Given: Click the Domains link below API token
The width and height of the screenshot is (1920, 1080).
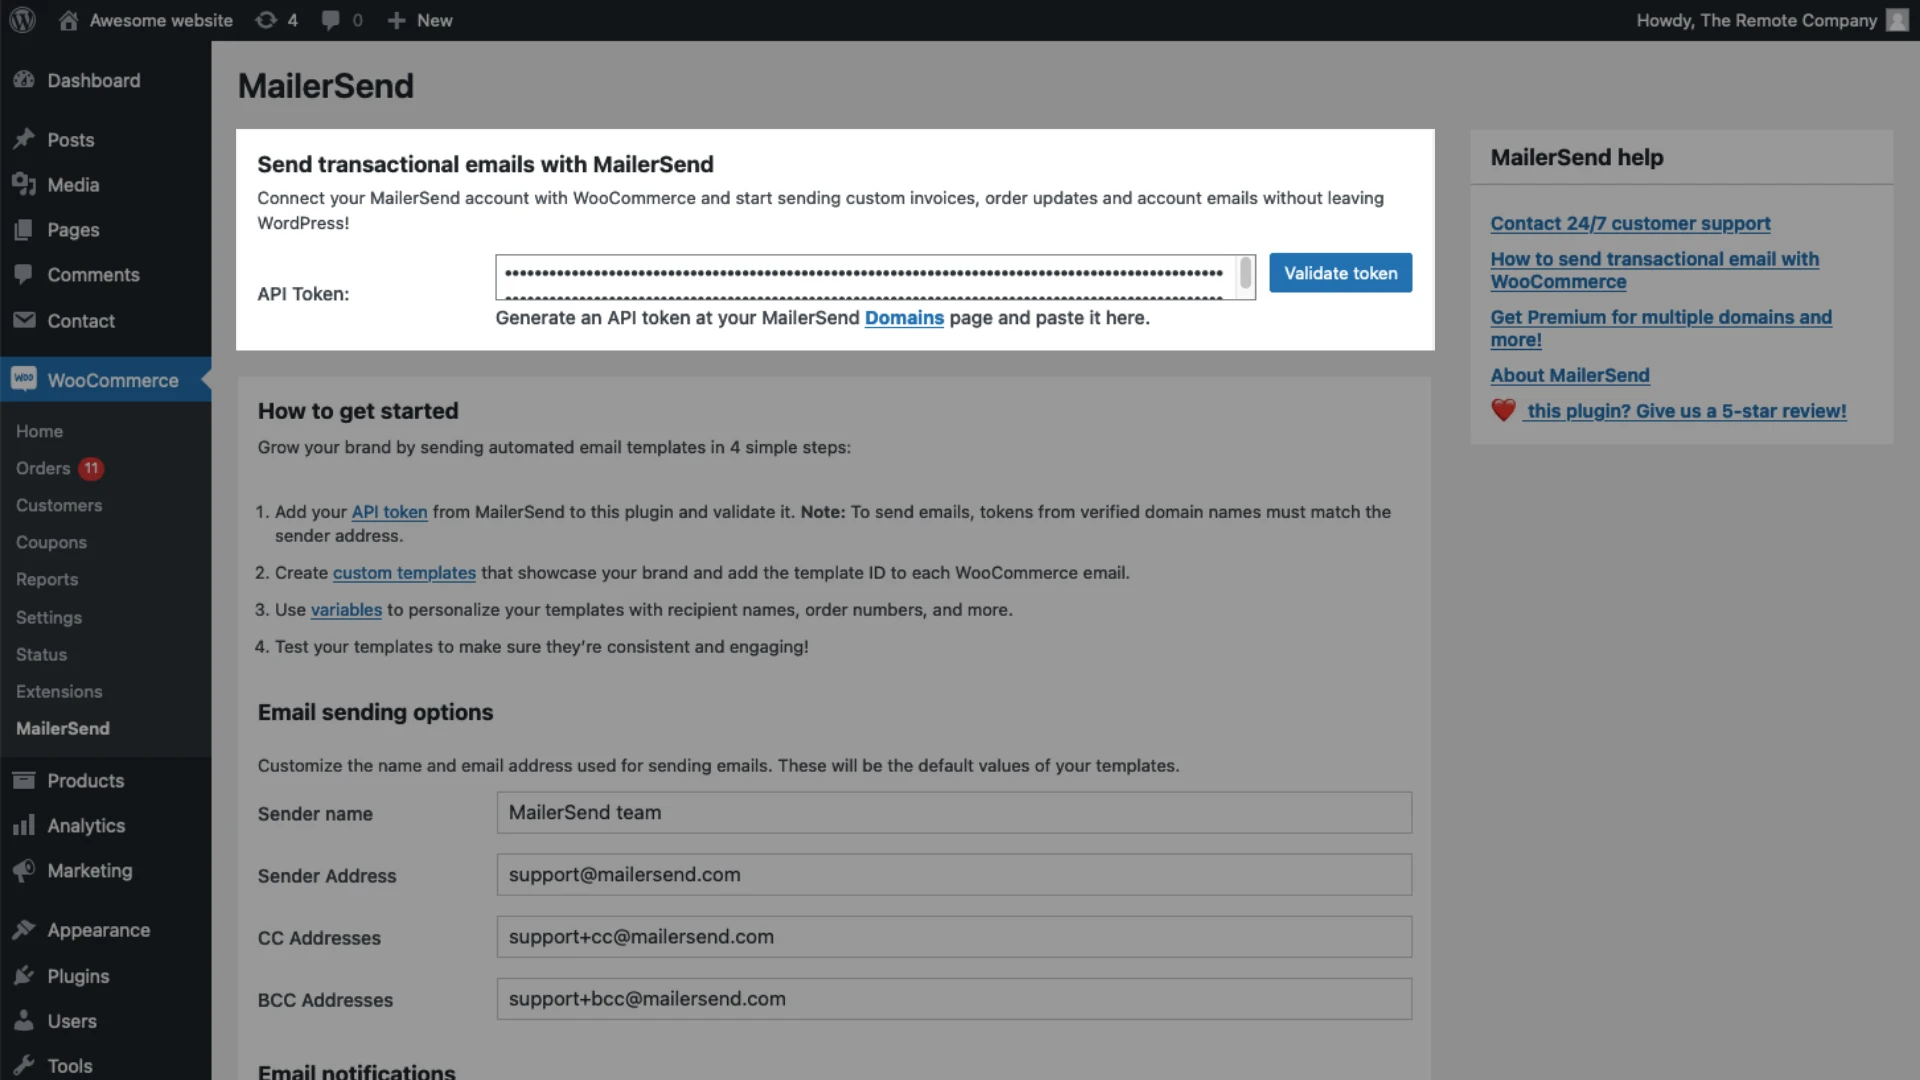Looking at the screenshot, I should click(904, 317).
